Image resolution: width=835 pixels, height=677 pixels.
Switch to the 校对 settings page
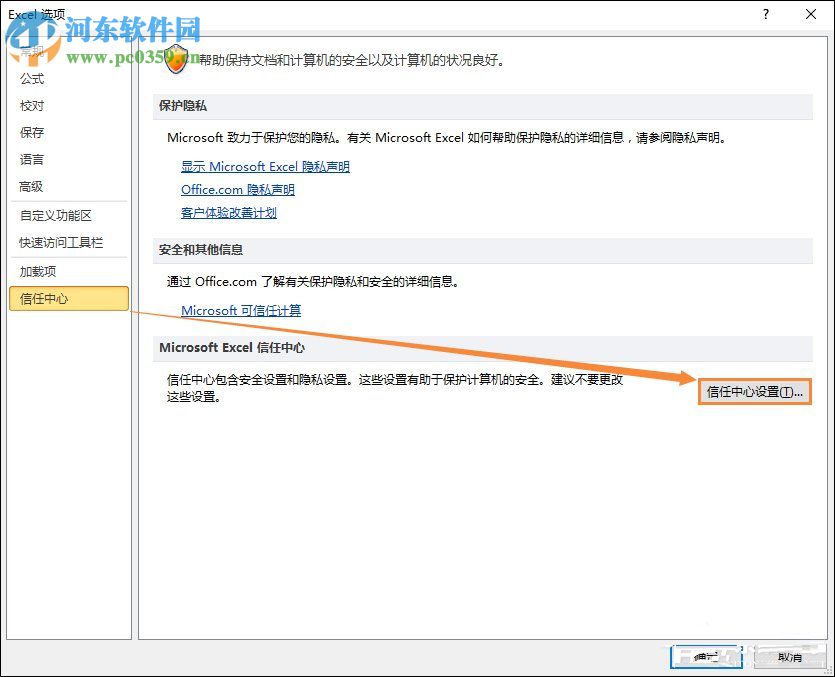(31, 106)
